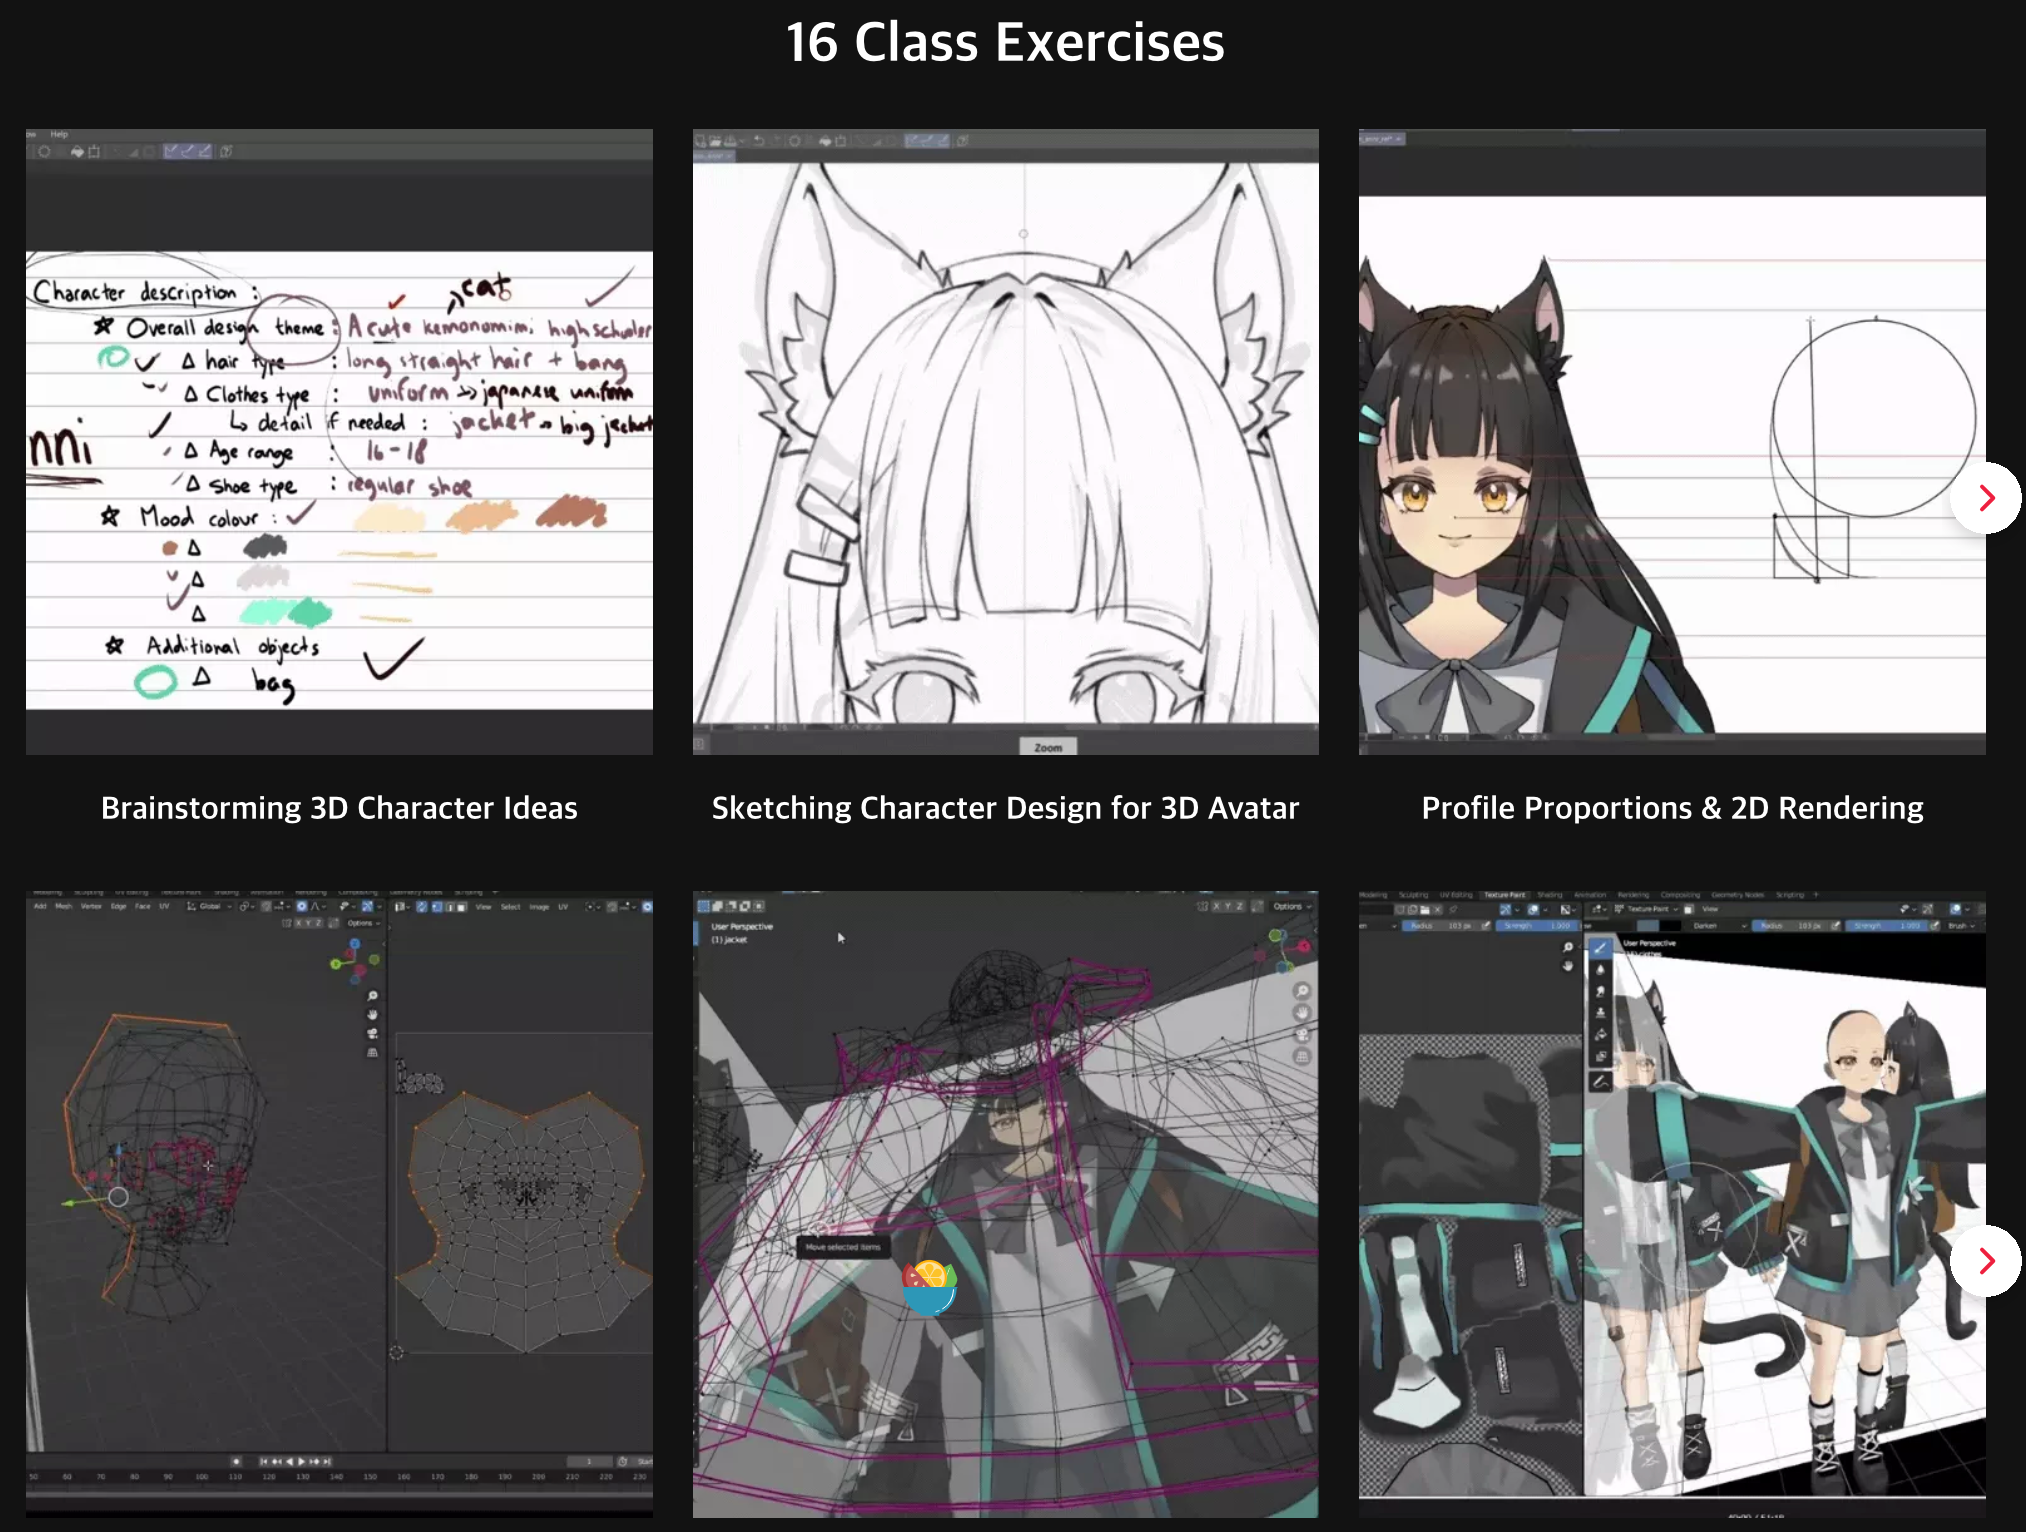This screenshot has height=1532, width=2026.
Task: Click the next arrow to see more exercises
Action: [1991, 499]
